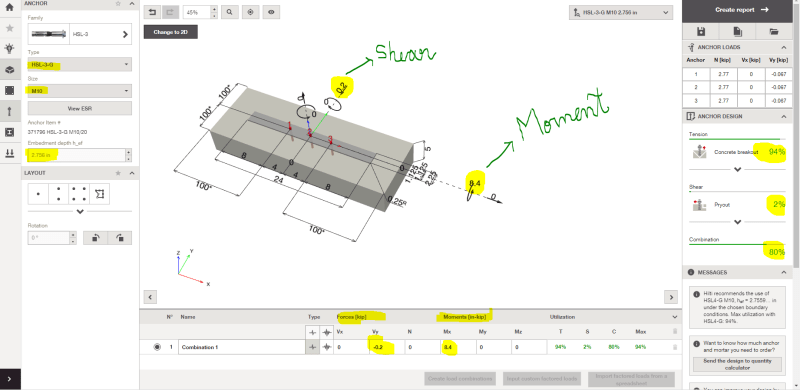800x390 pixels.
Task: Select the two-anchor layout
Action: [x=58, y=194]
